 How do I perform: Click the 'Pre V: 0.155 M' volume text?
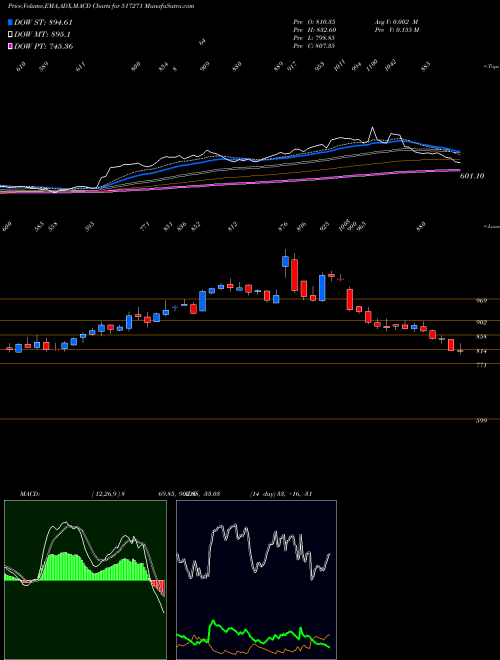pyautogui.click(x=396, y=30)
